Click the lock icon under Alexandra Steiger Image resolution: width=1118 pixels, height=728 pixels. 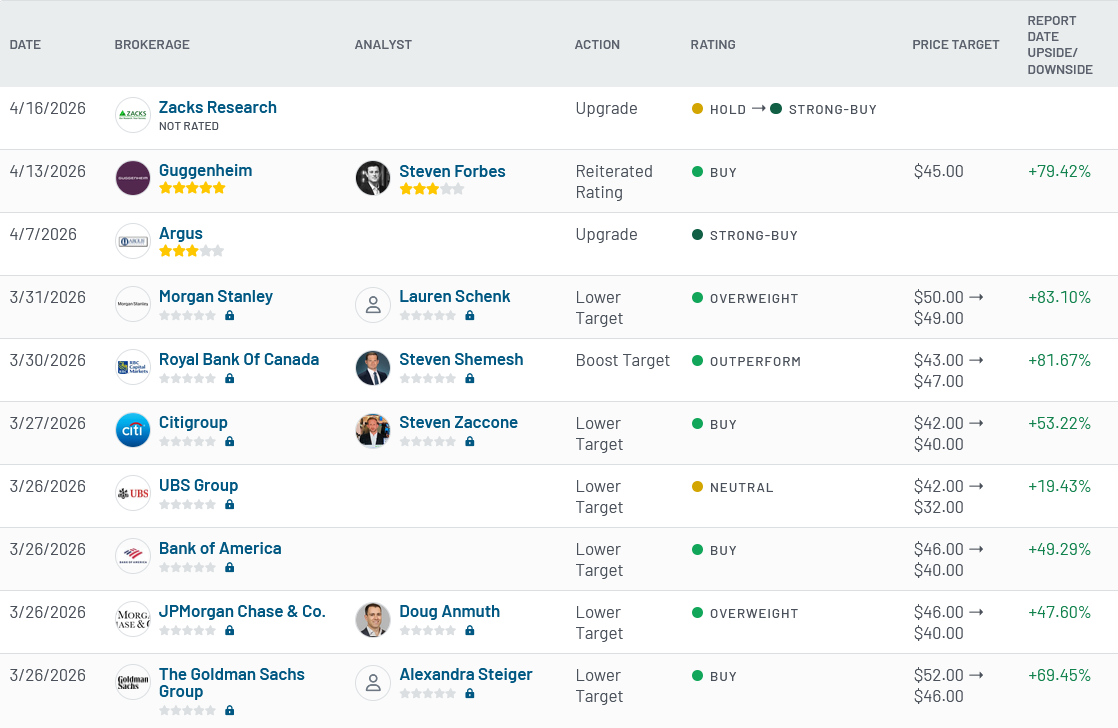coord(470,693)
